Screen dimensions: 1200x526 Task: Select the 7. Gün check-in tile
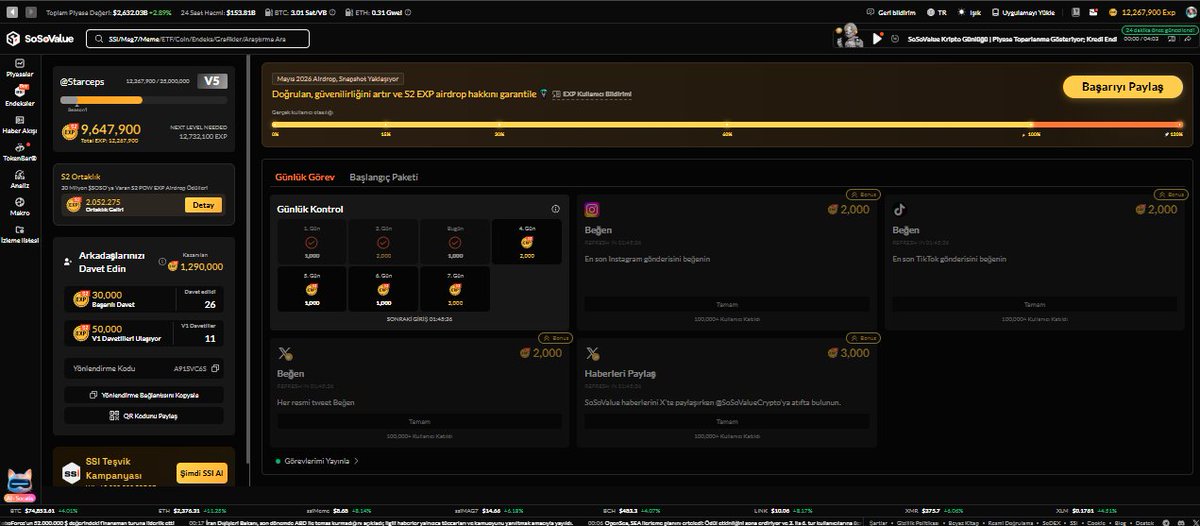pyautogui.click(x=455, y=289)
